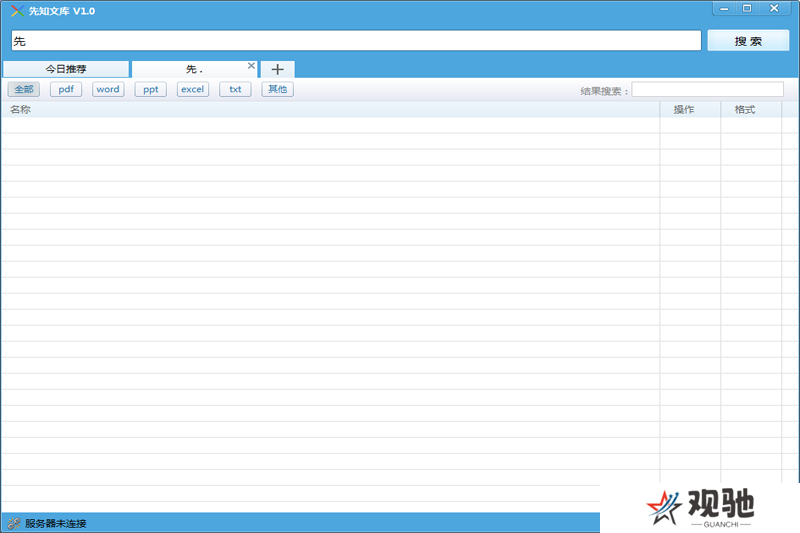Image resolution: width=800 pixels, height=533 pixels.
Task: Click the 名称 column header
Action: pyautogui.click(x=330, y=109)
